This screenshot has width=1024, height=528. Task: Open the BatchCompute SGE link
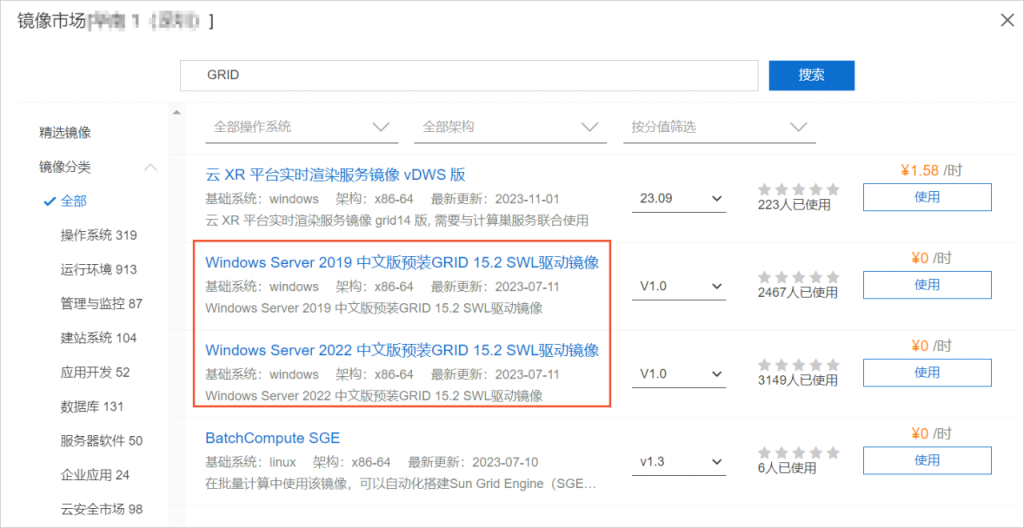click(272, 438)
